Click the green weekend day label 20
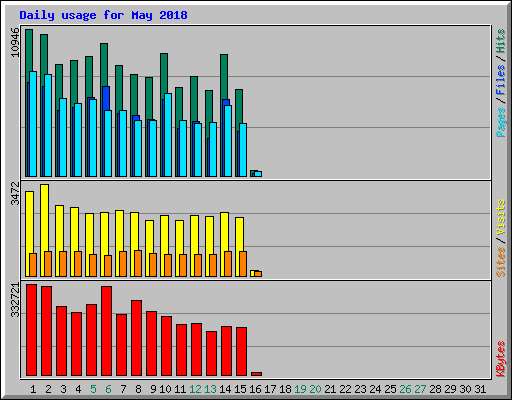 click(315, 389)
